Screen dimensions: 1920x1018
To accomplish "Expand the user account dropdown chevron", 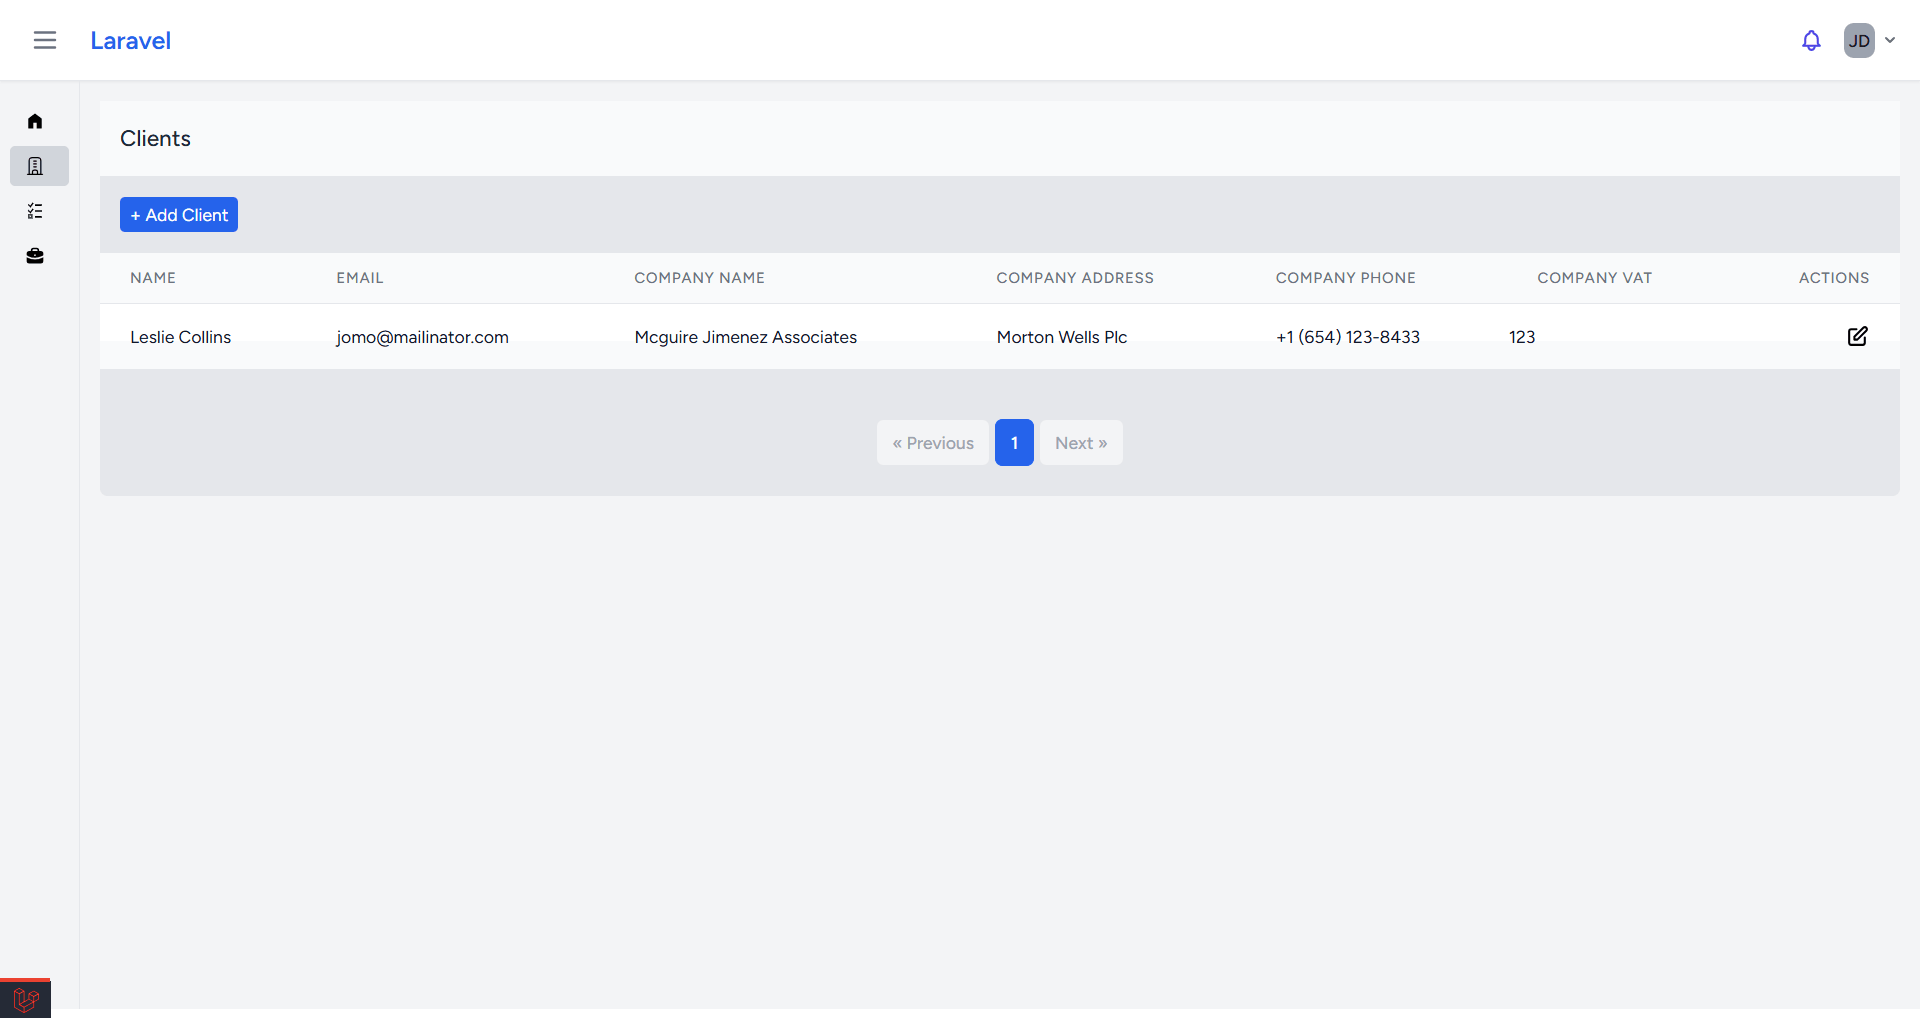I will click(x=1890, y=41).
